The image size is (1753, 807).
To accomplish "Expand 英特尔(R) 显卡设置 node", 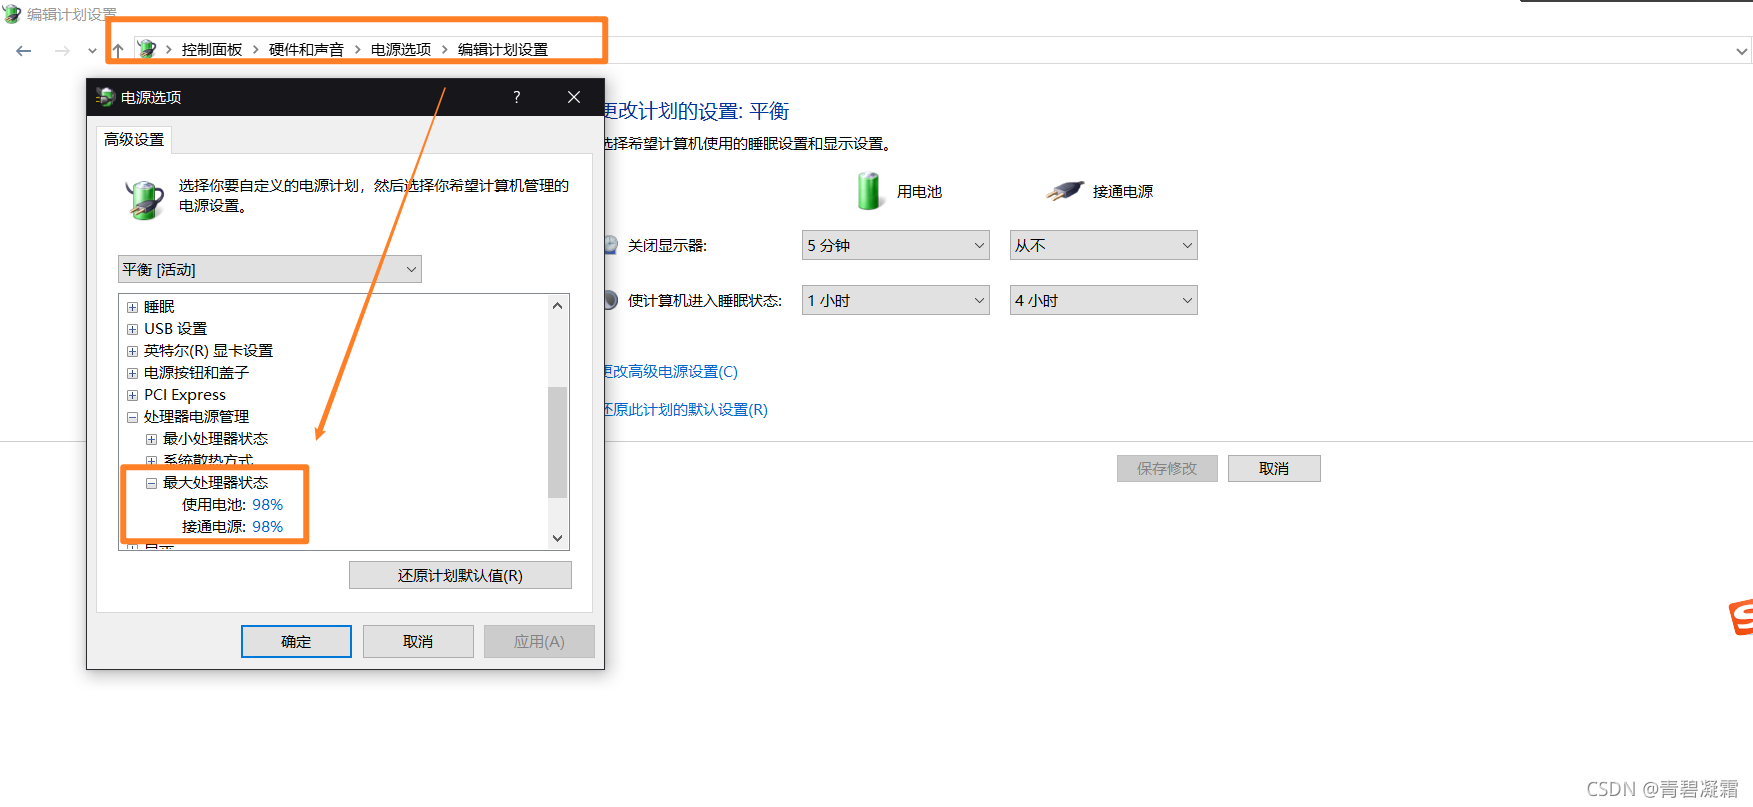I will 132,351.
